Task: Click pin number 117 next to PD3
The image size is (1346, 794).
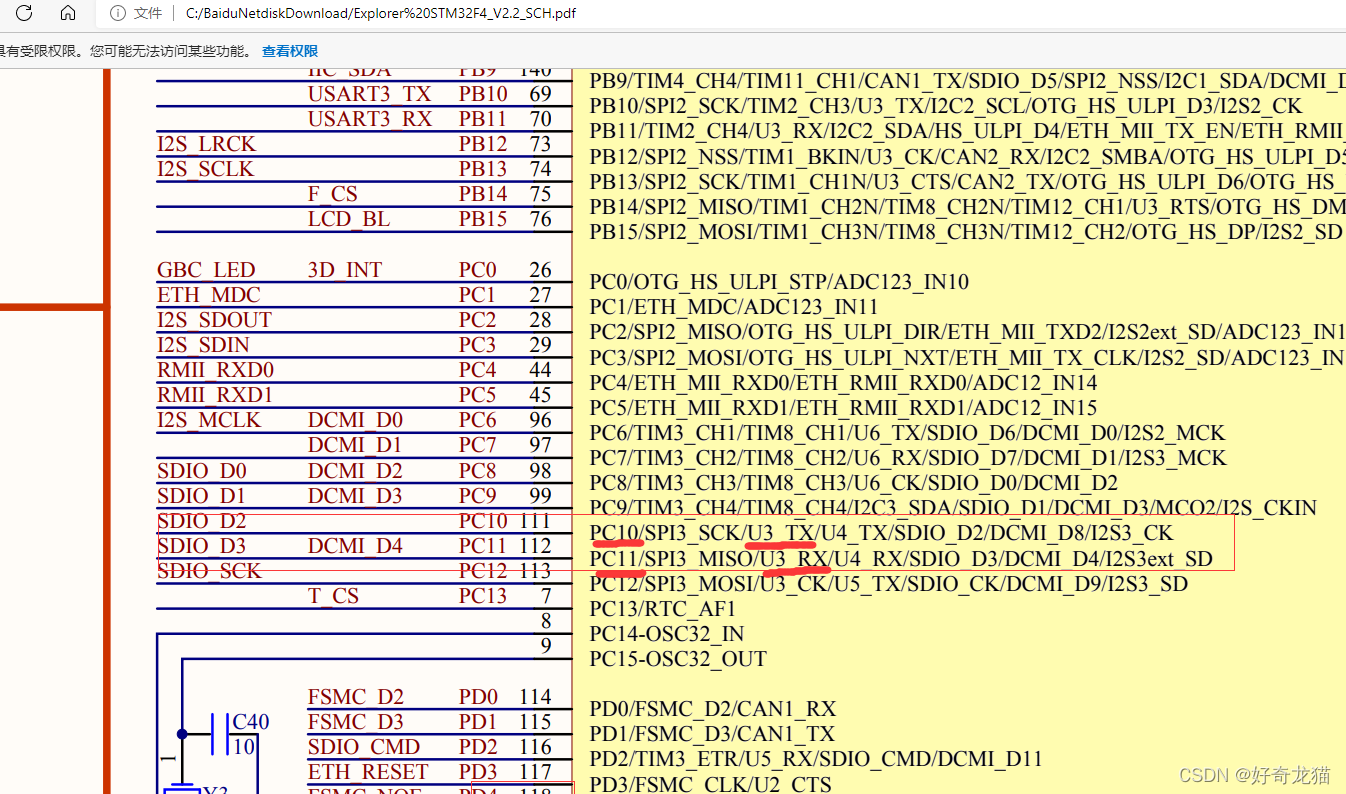Action: coord(535,772)
